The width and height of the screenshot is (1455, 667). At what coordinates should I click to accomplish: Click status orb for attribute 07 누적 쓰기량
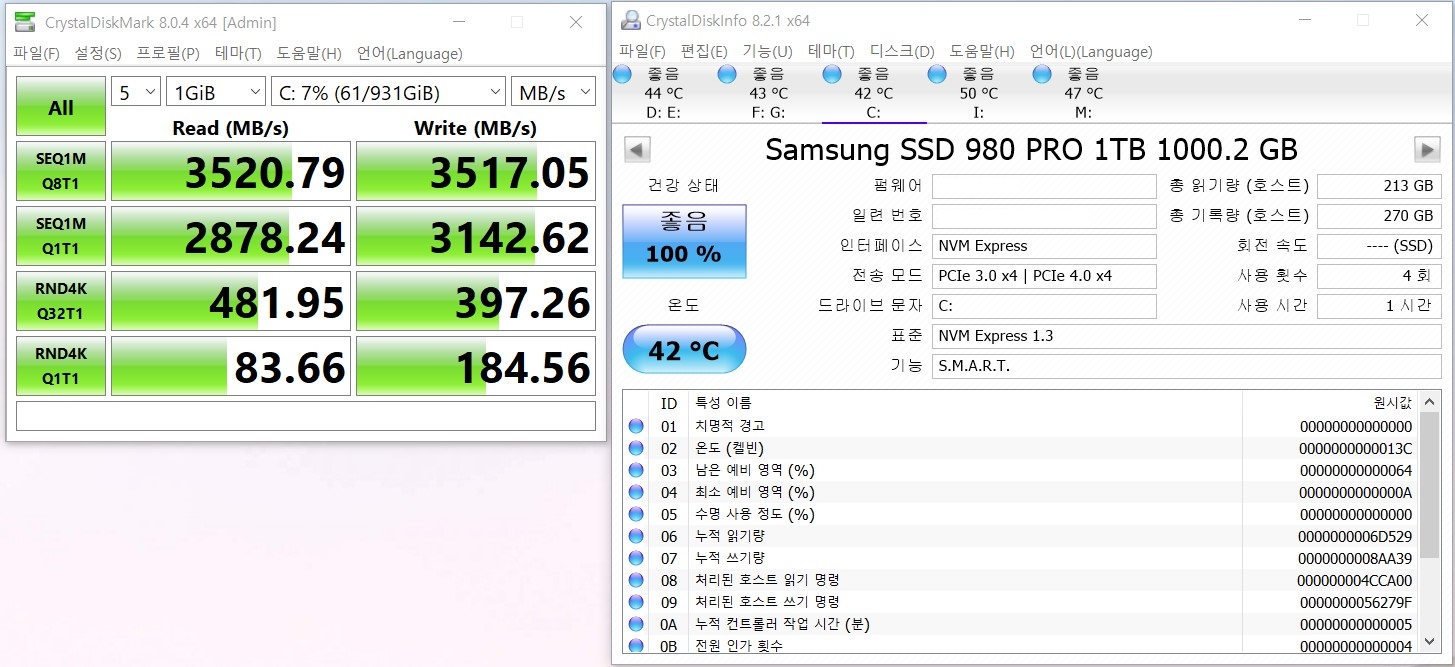point(636,558)
